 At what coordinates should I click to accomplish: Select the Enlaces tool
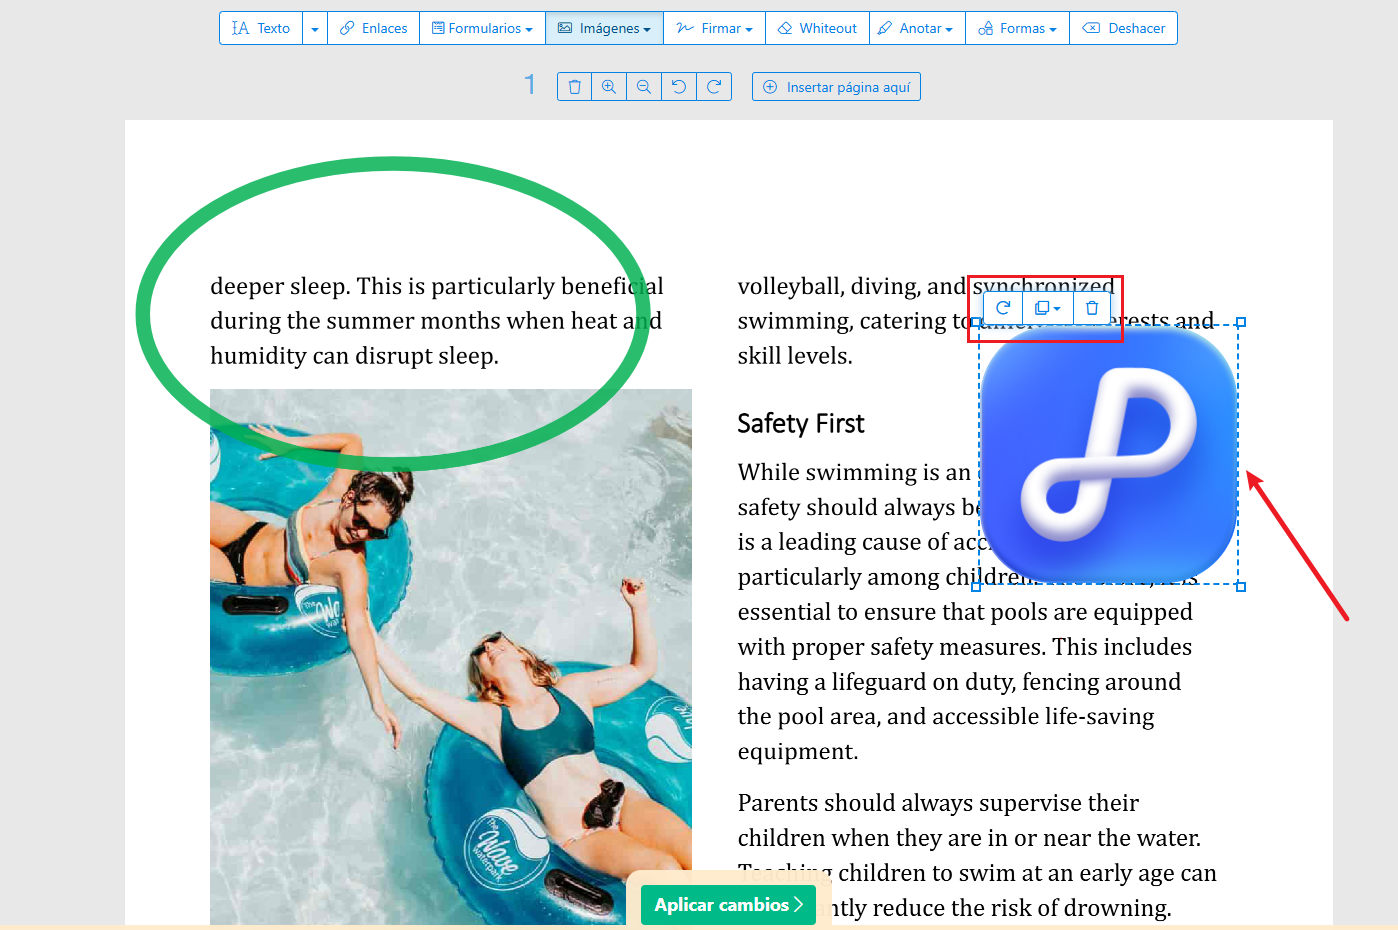tap(374, 29)
